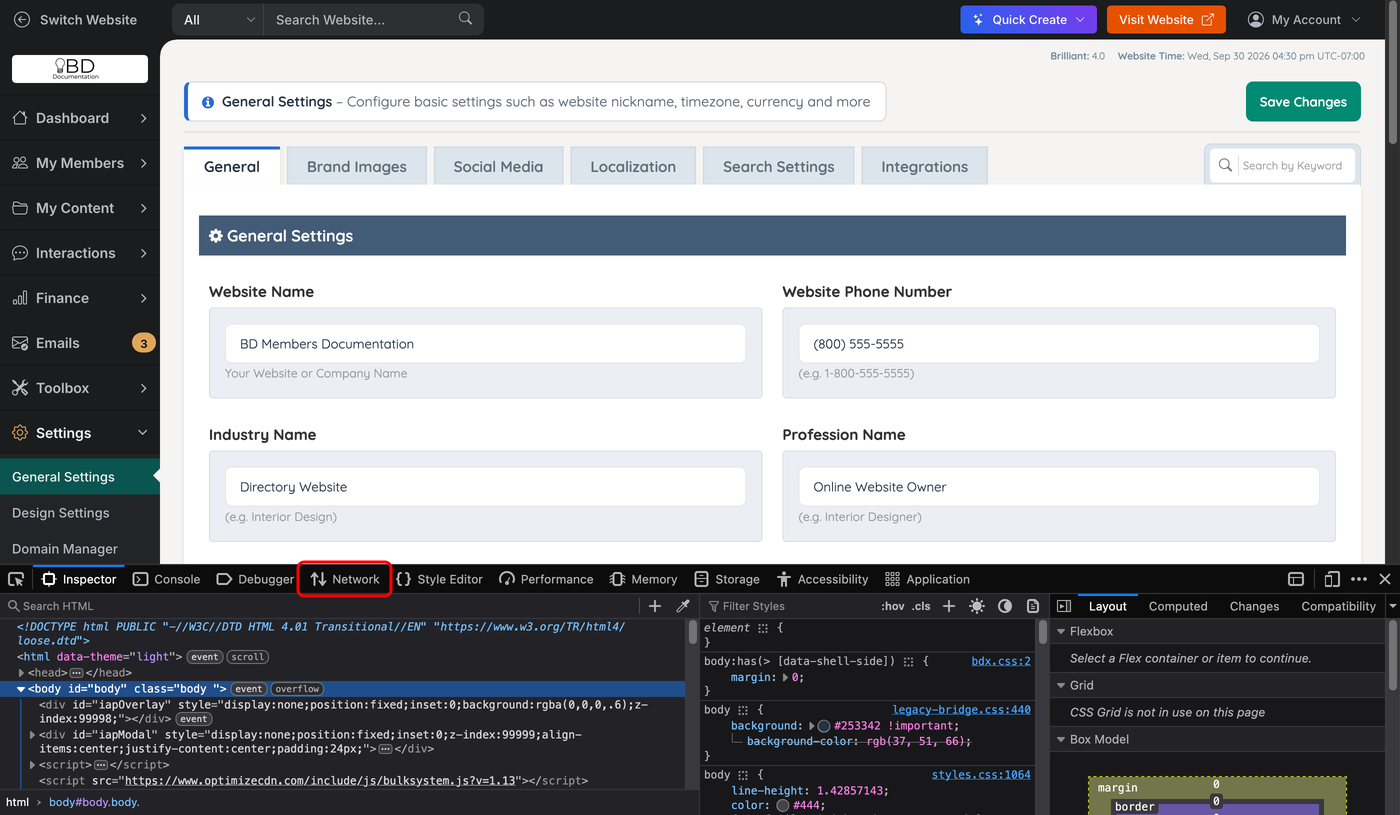Add a new node with the plus icon beside Search HTML
The width and height of the screenshot is (1400, 815).
[655, 606]
